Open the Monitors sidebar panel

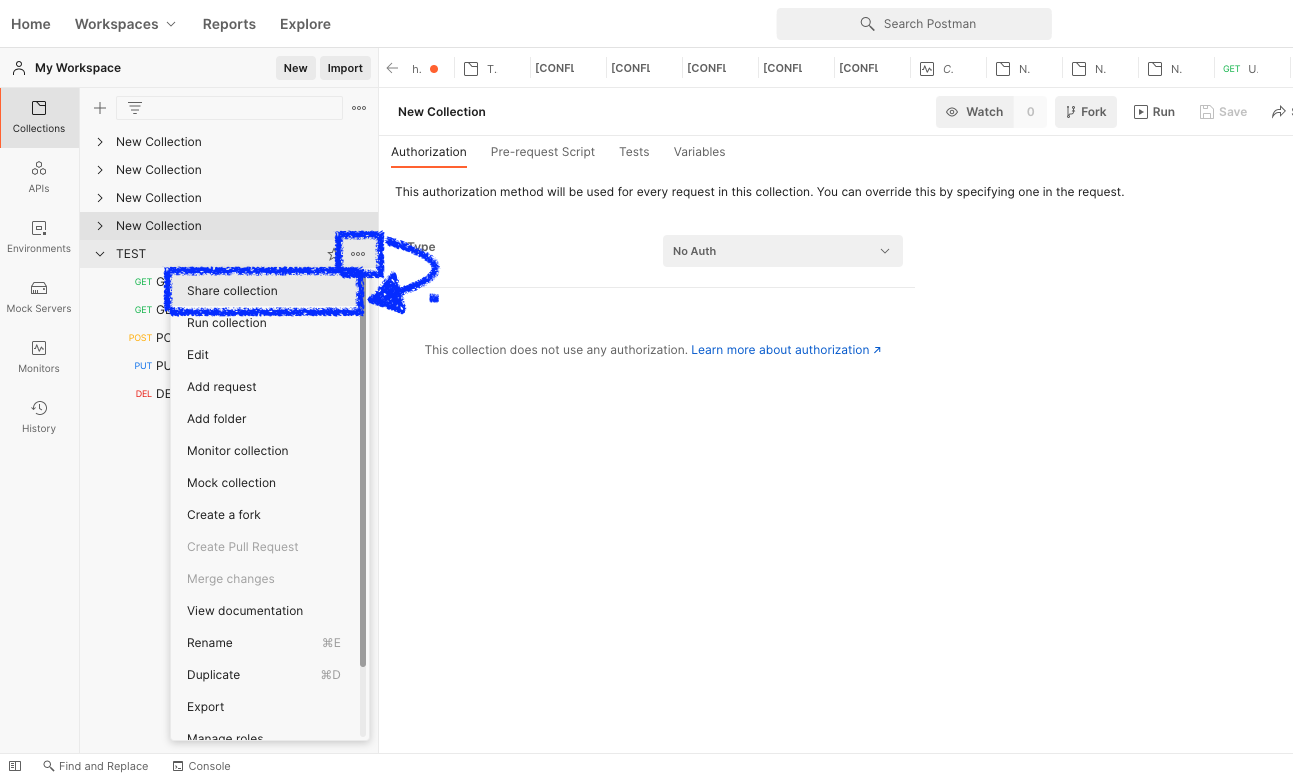39,357
